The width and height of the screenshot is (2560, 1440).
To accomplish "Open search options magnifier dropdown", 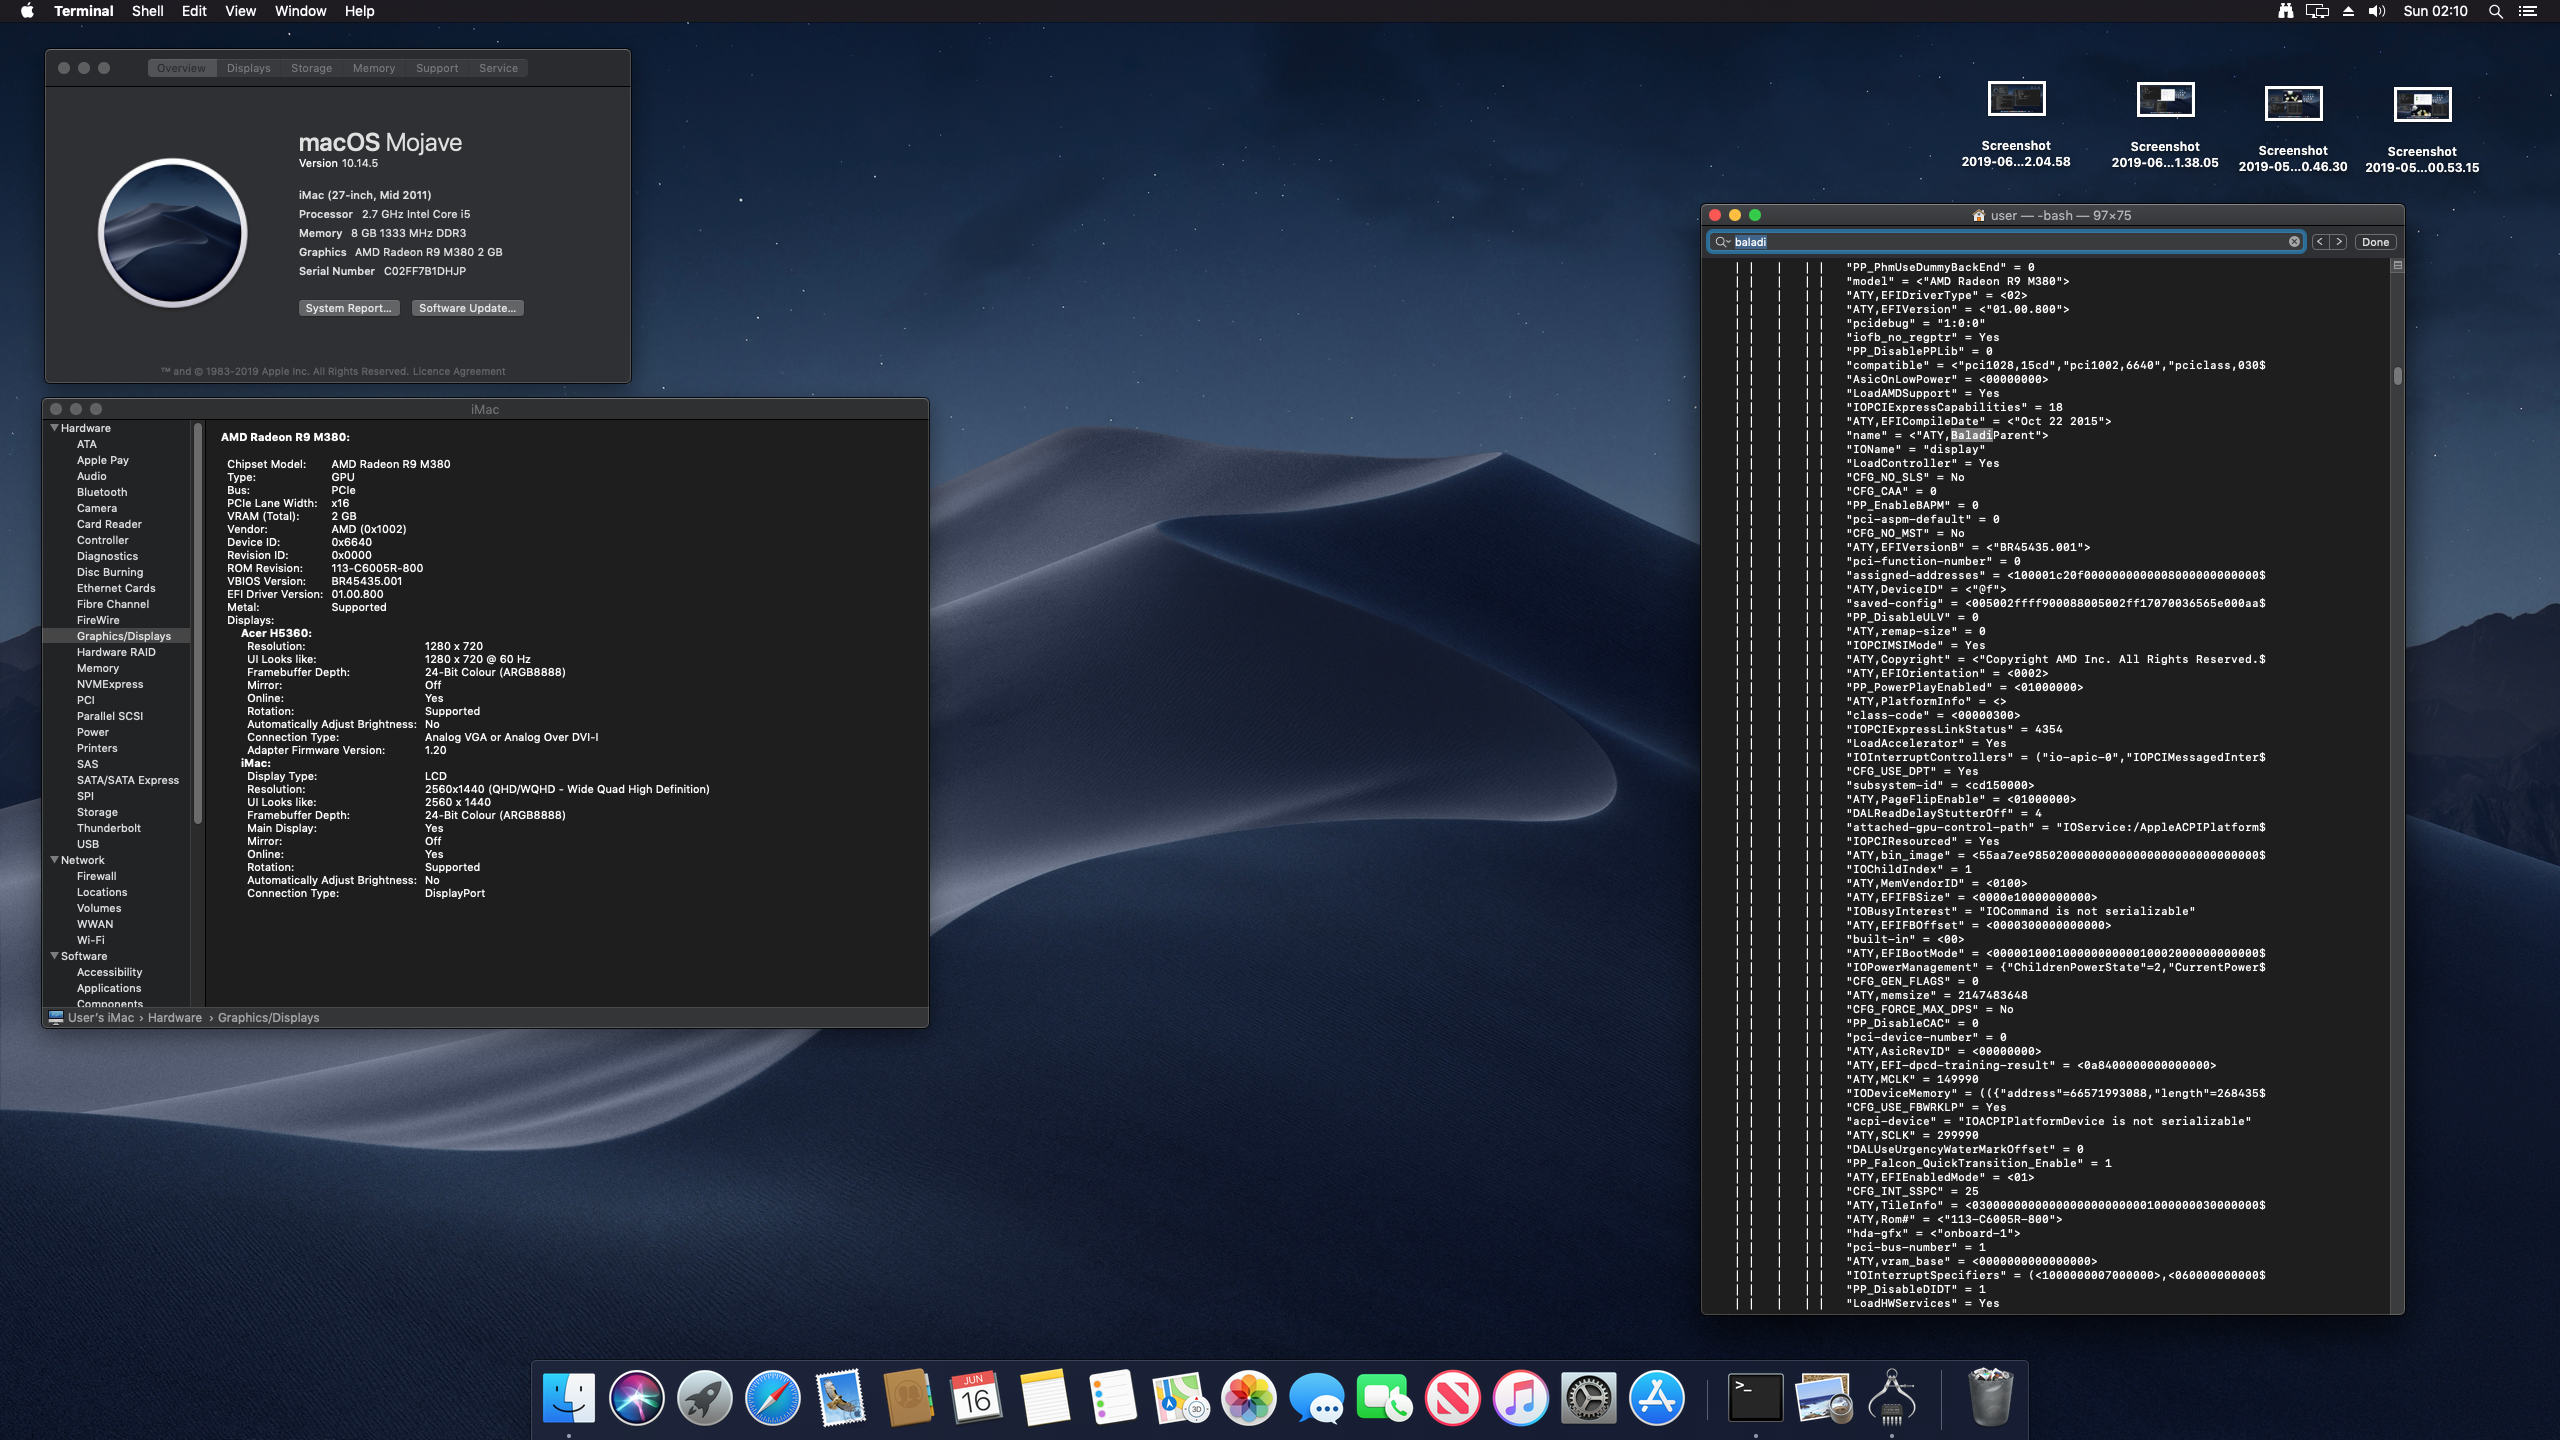I will [1722, 242].
